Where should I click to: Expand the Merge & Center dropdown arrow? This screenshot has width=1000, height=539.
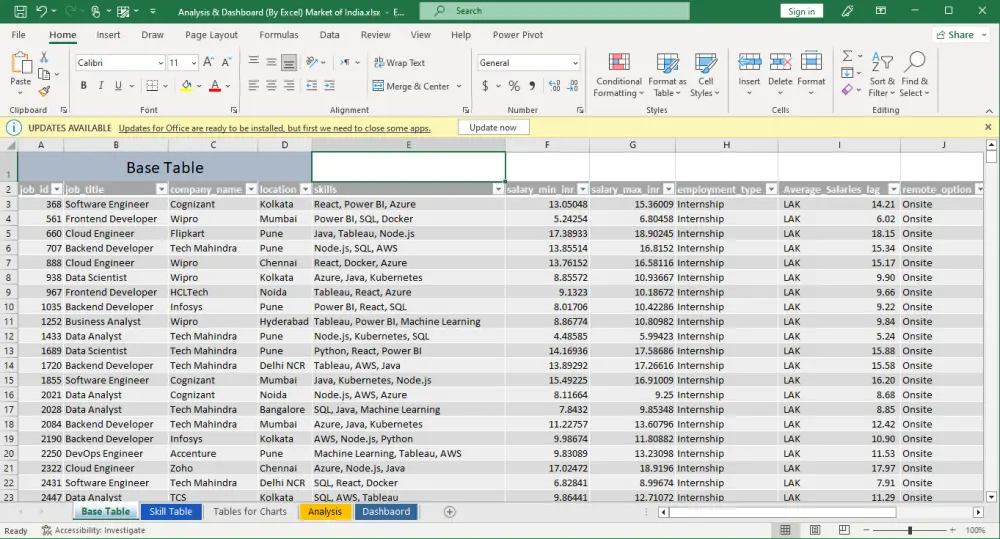point(459,86)
